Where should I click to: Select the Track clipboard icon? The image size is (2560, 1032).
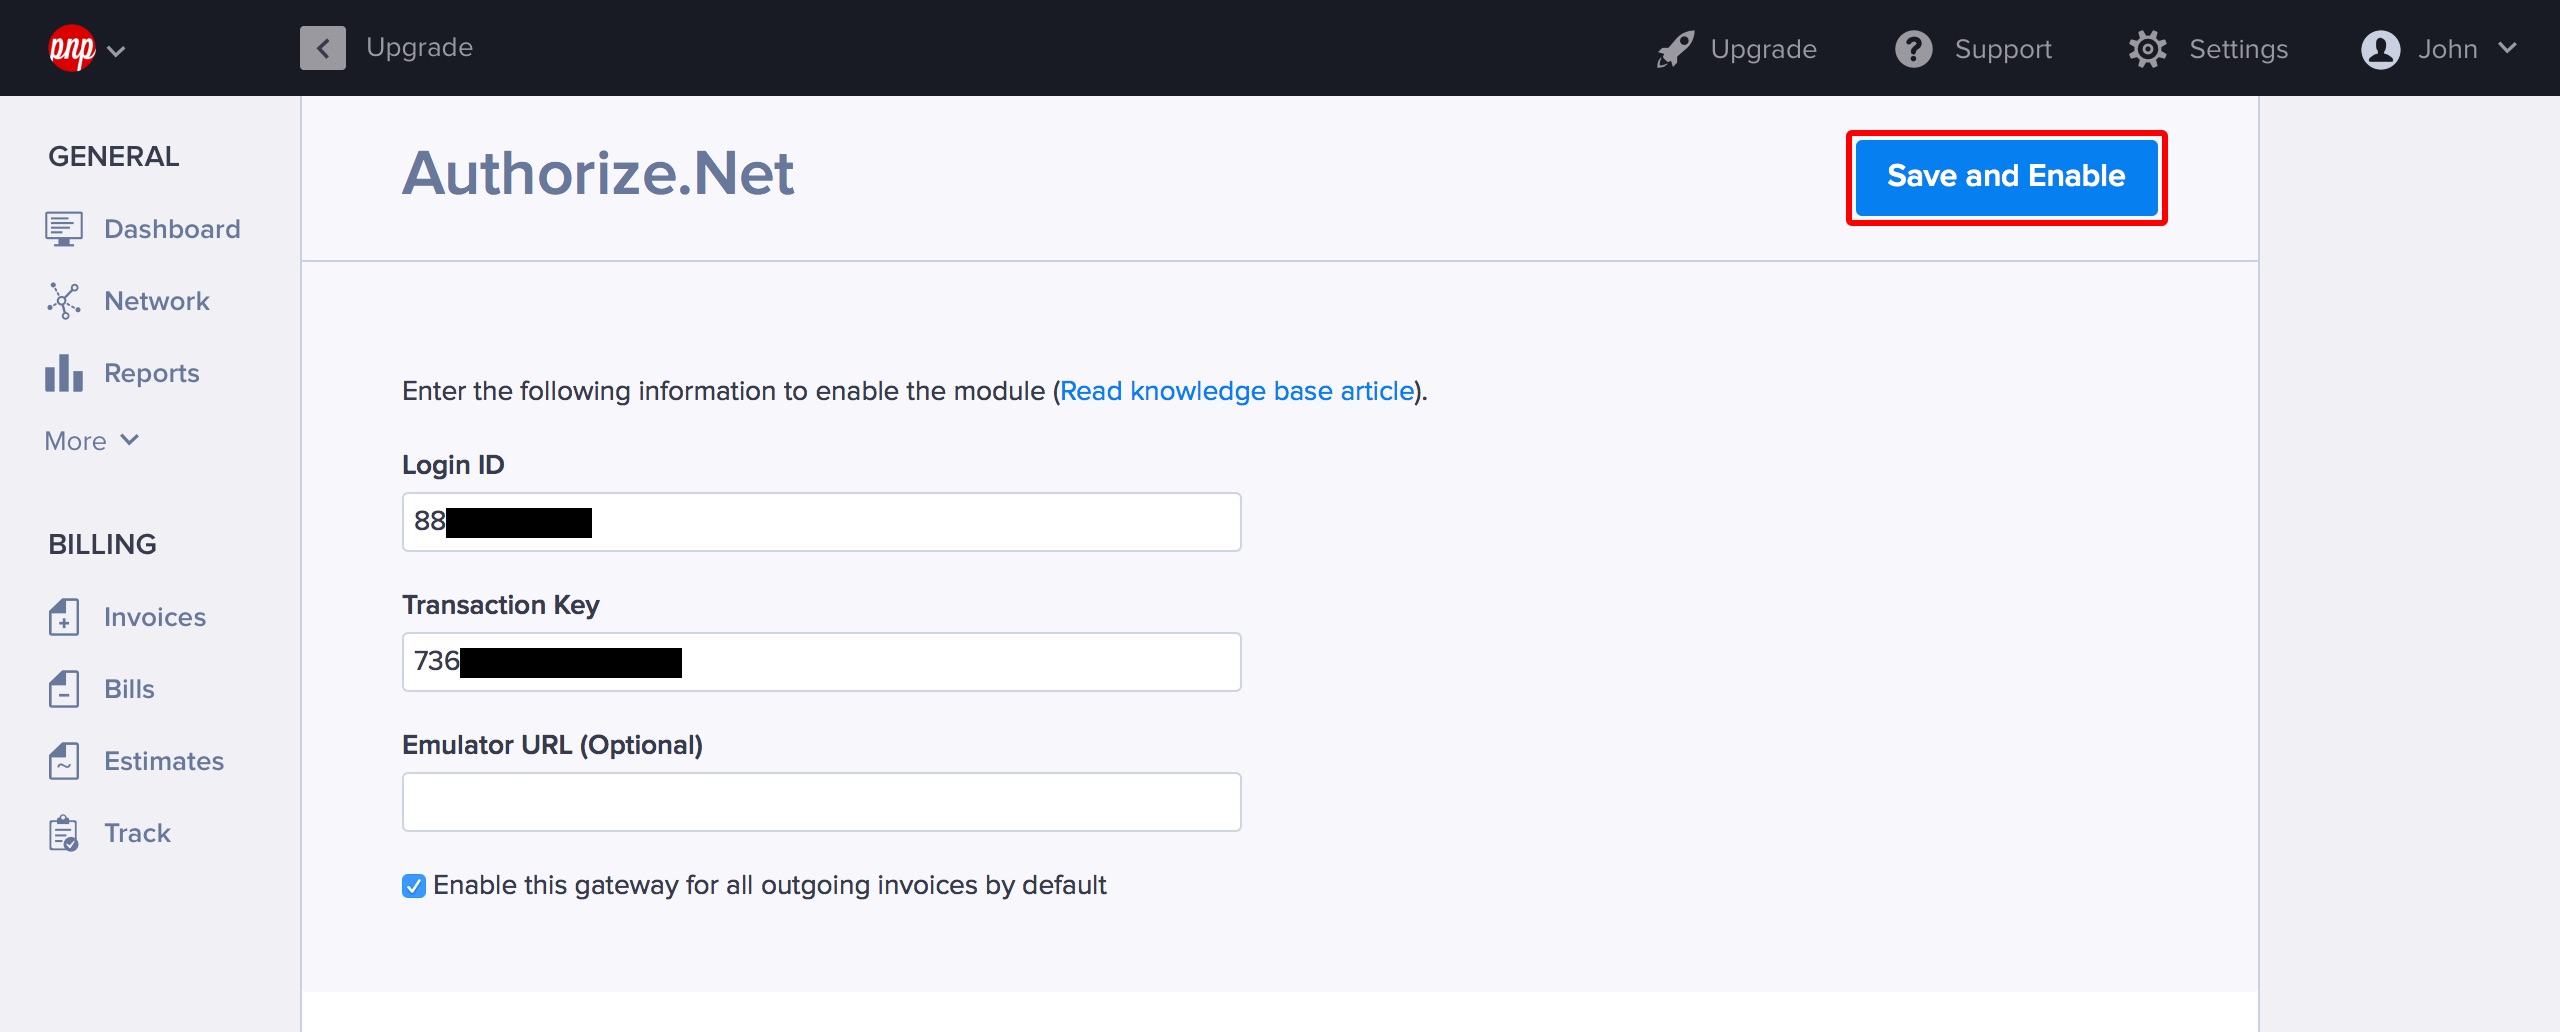tap(63, 832)
